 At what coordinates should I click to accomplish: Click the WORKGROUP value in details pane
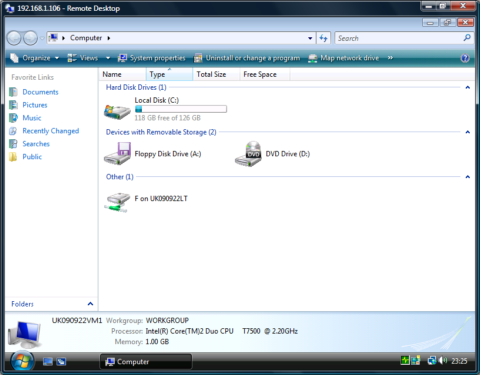[x=167, y=320]
